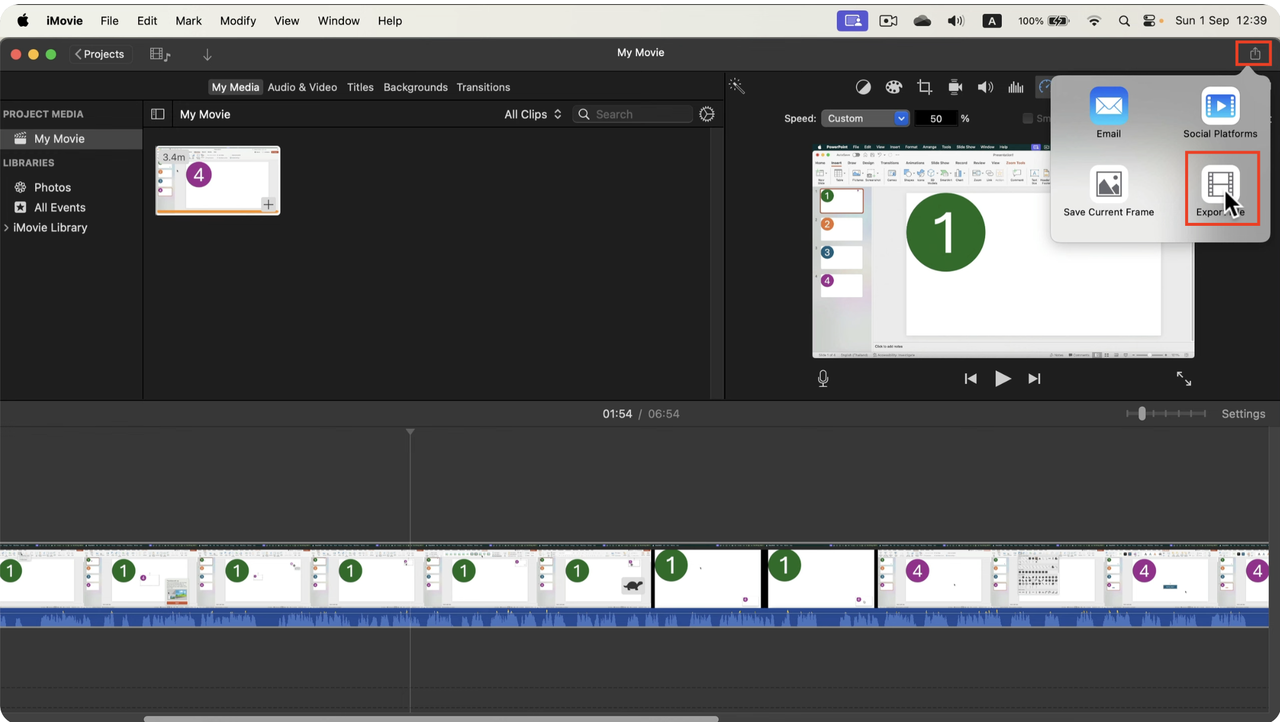Open the Window menu
Image resolution: width=1280 pixels, height=722 pixels.
pos(338,20)
